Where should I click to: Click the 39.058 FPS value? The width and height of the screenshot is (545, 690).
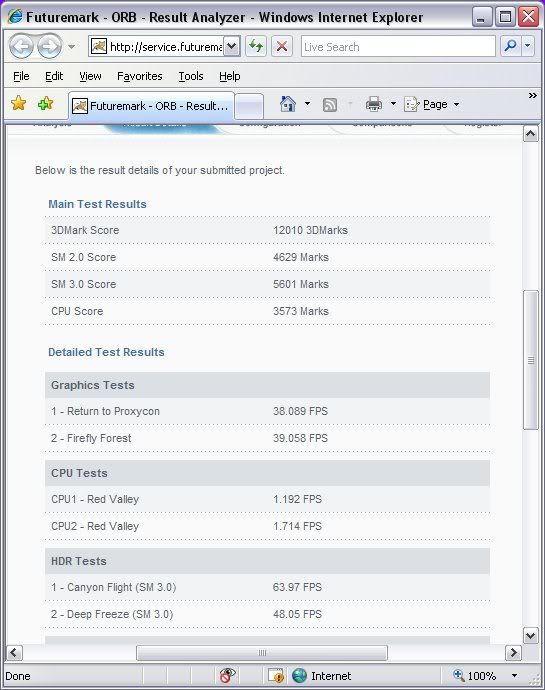(300, 438)
